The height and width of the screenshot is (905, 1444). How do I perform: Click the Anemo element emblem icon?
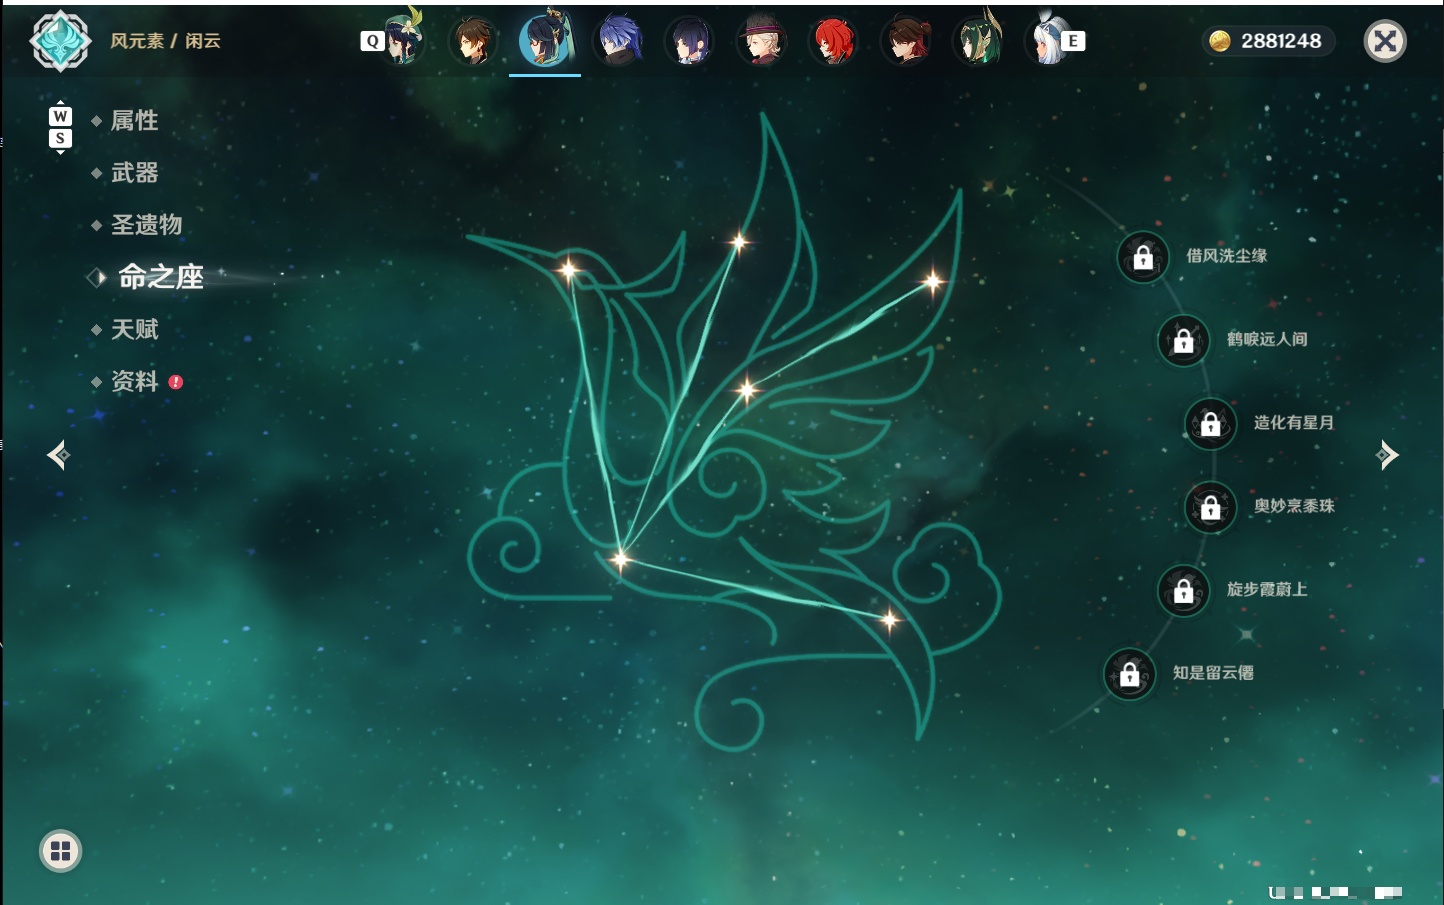tap(60, 41)
